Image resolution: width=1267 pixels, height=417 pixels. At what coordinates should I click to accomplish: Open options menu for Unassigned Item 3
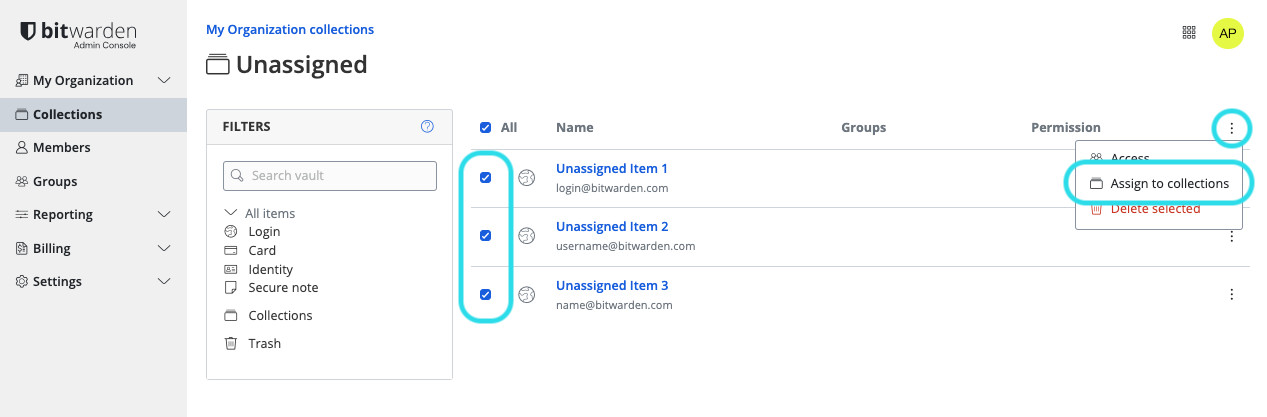click(1231, 294)
